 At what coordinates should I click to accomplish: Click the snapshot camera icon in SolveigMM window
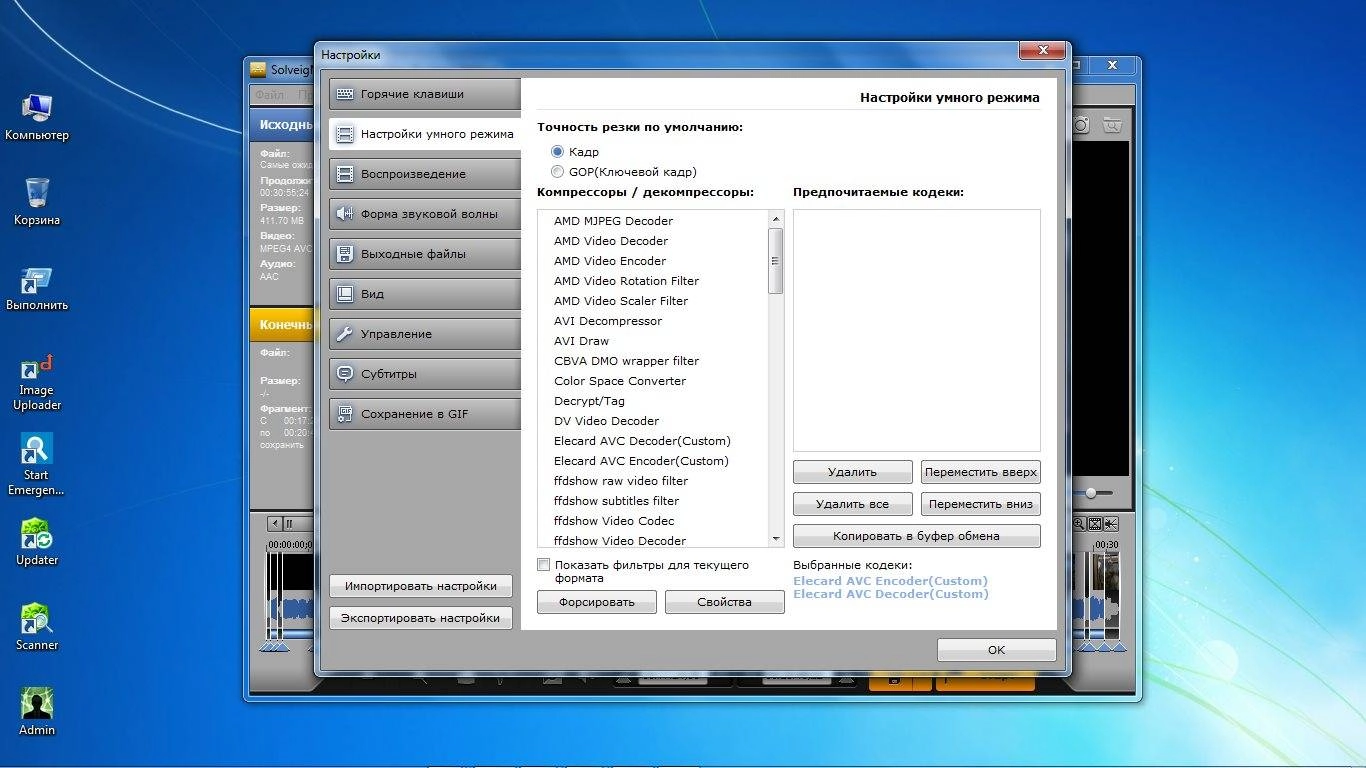click(x=1081, y=125)
